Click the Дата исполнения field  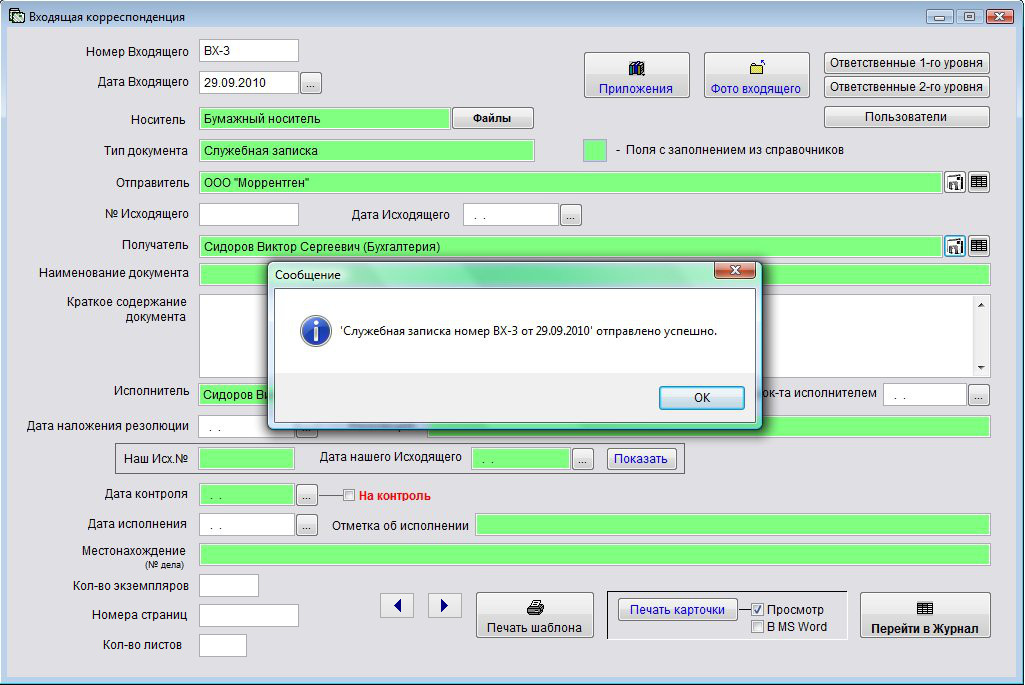tap(246, 525)
